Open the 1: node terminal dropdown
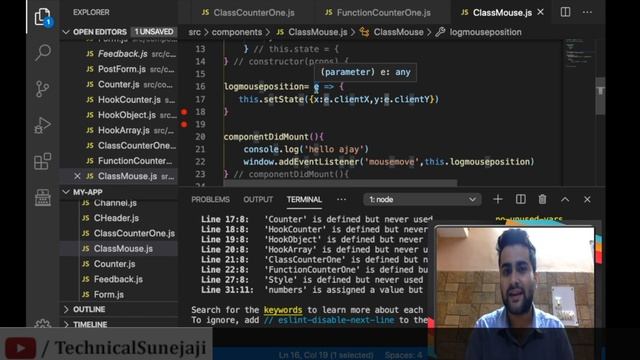 (x=422, y=199)
